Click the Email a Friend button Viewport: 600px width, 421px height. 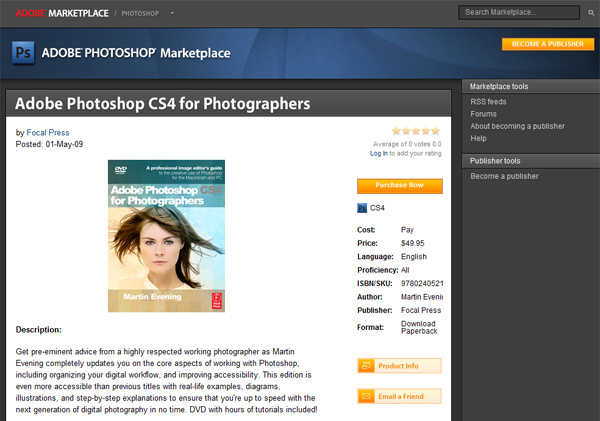pyautogui.click(x=399, y=396)
